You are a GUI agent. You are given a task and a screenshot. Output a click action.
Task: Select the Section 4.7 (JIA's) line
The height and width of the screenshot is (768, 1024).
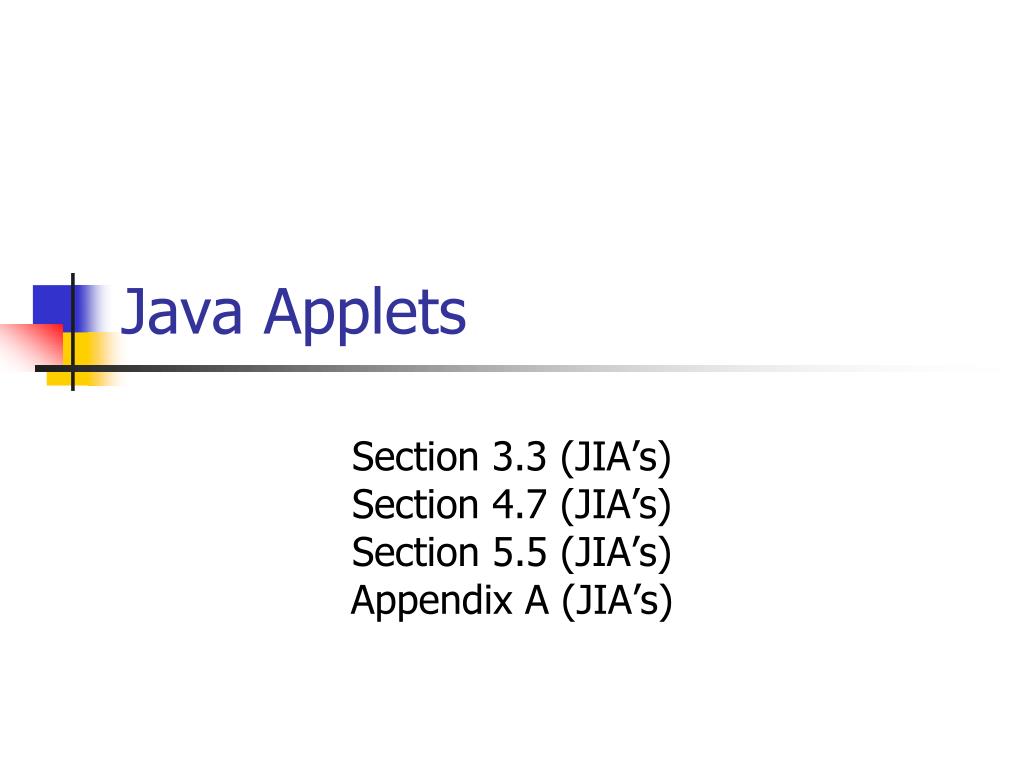coord(511,505)
